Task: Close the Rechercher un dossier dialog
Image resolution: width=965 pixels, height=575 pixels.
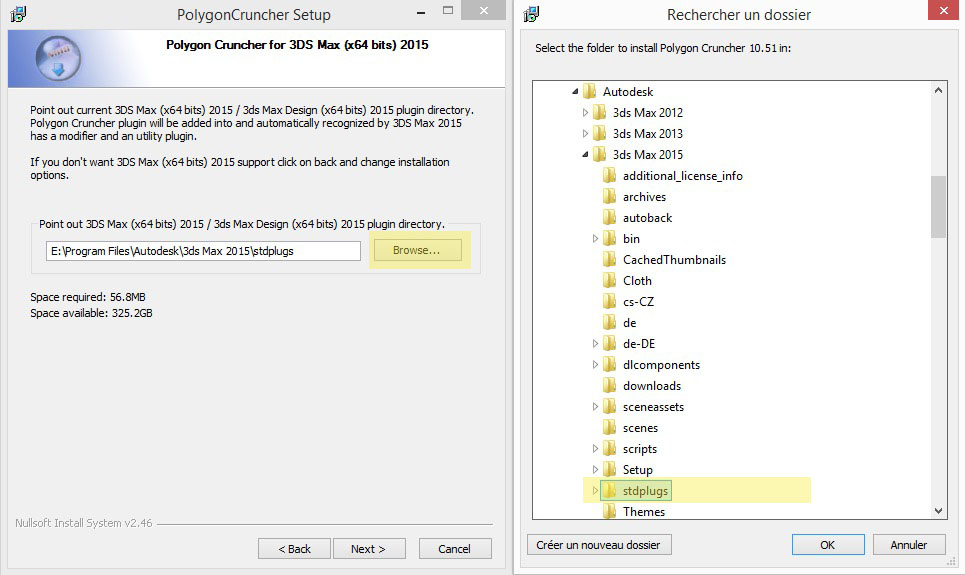Action: coord(943,10)
